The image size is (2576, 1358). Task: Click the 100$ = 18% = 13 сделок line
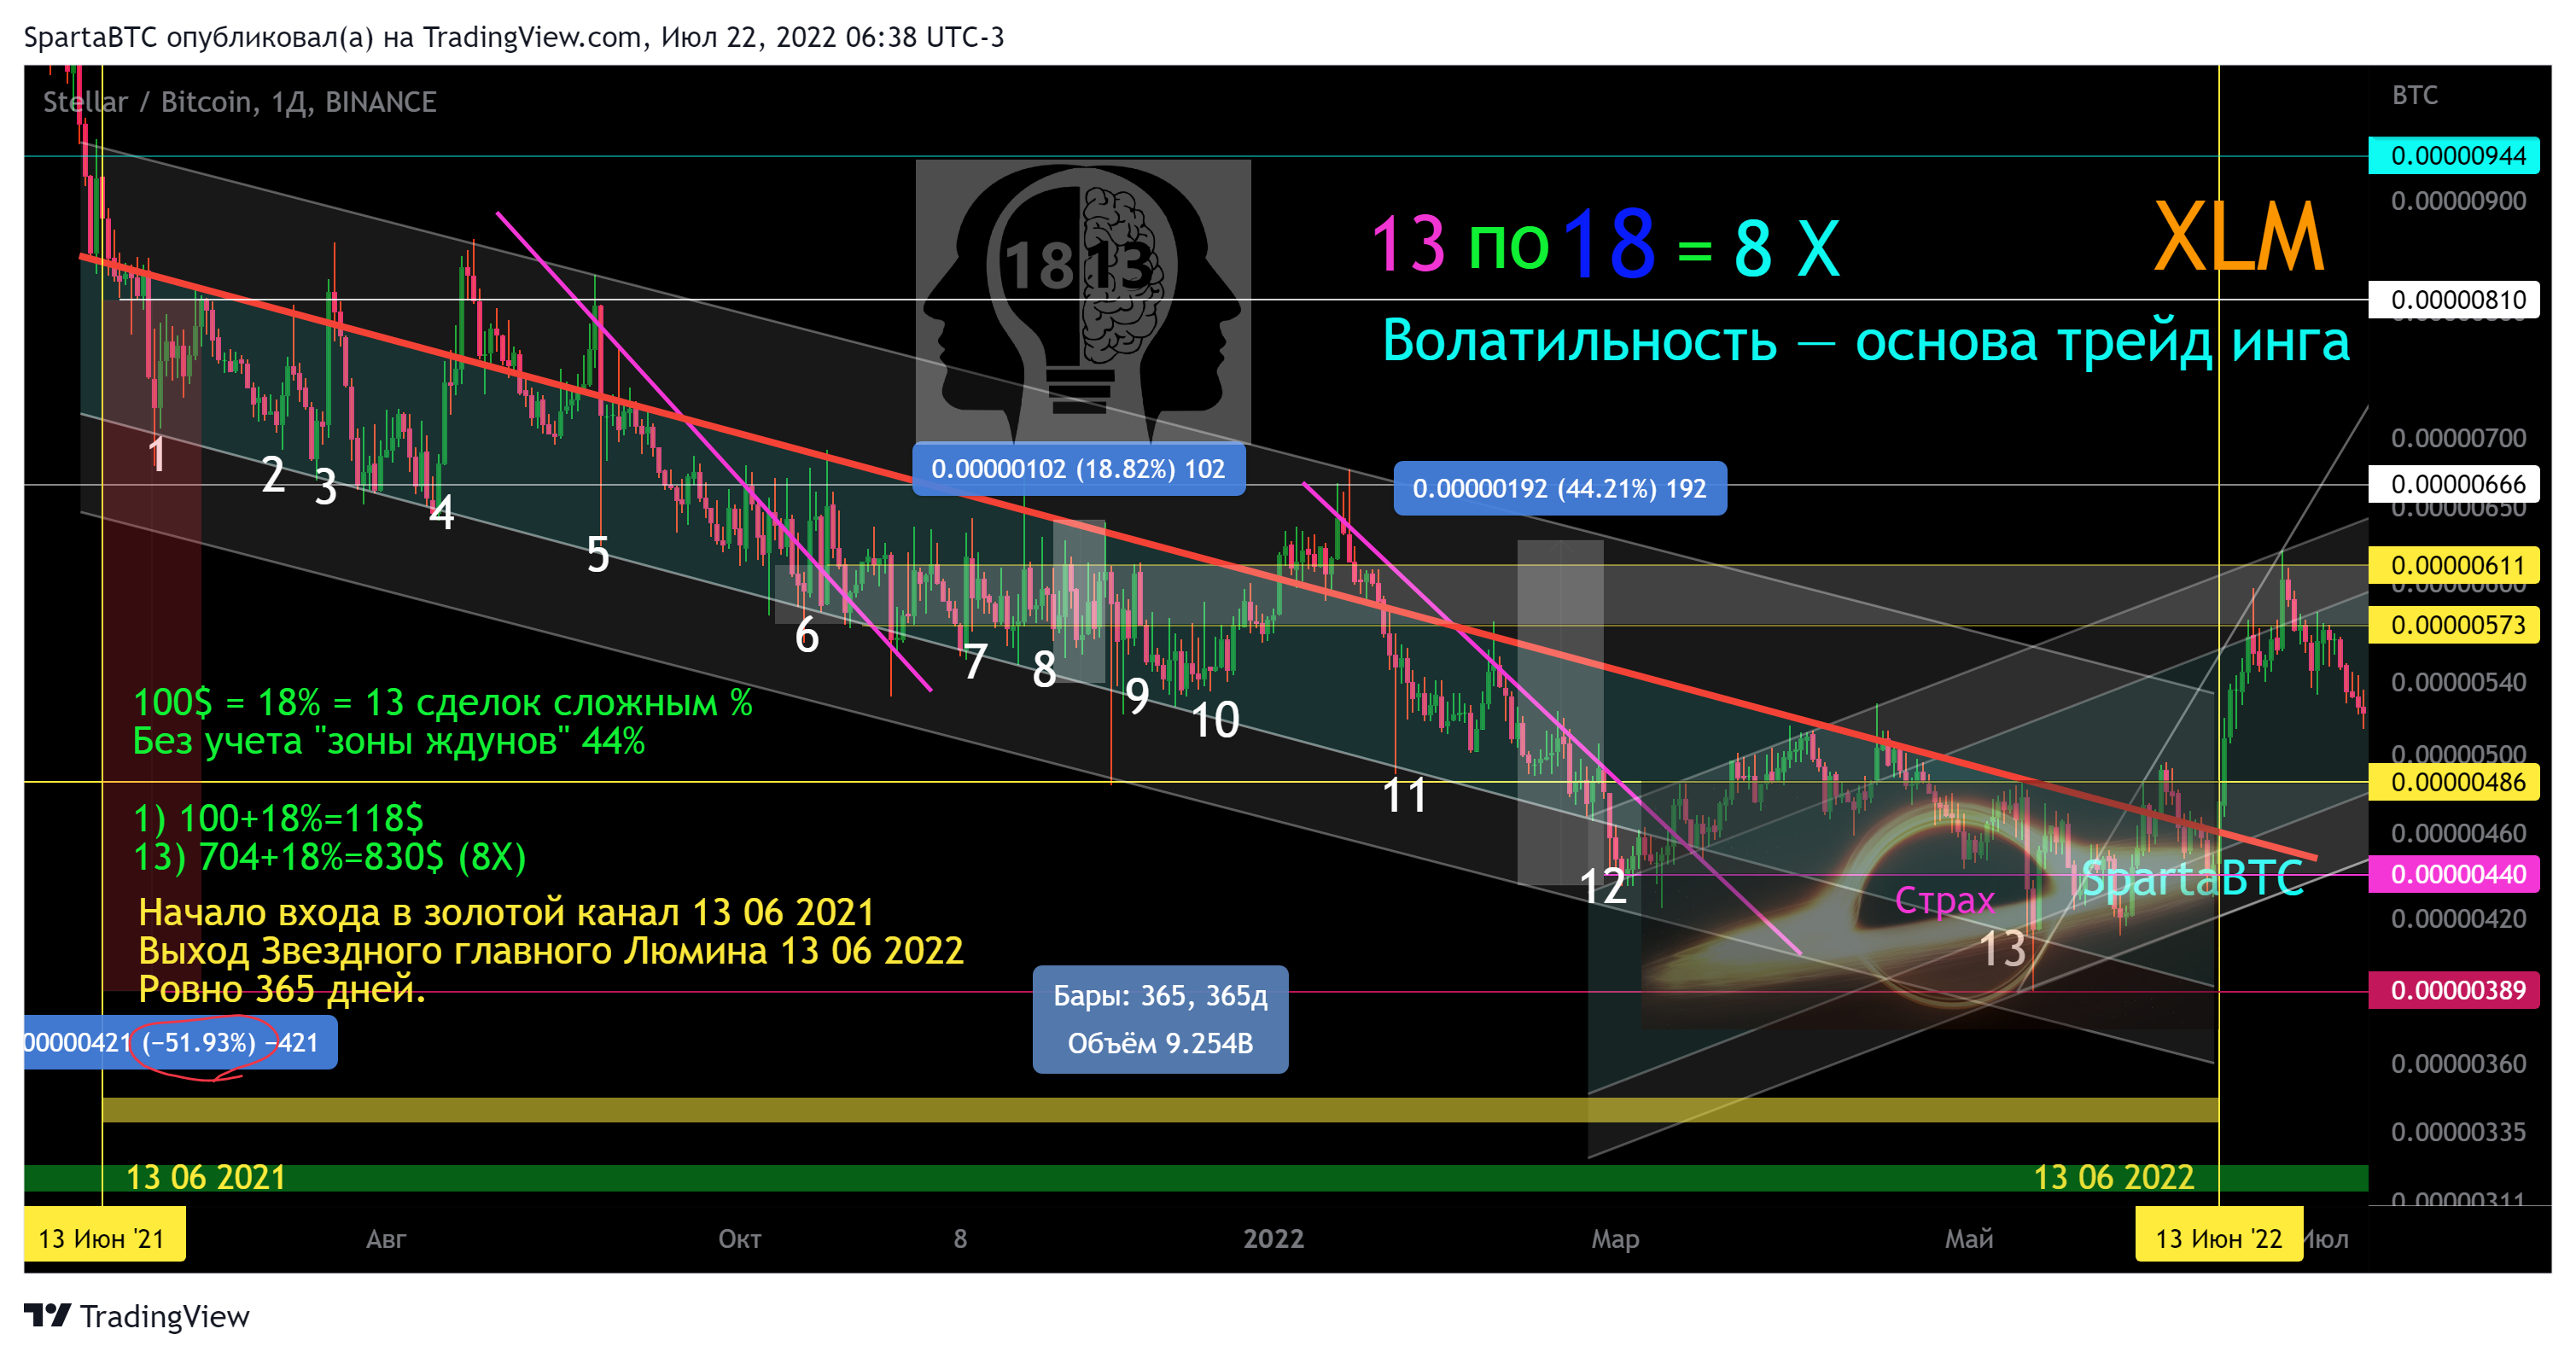point(443,703)
